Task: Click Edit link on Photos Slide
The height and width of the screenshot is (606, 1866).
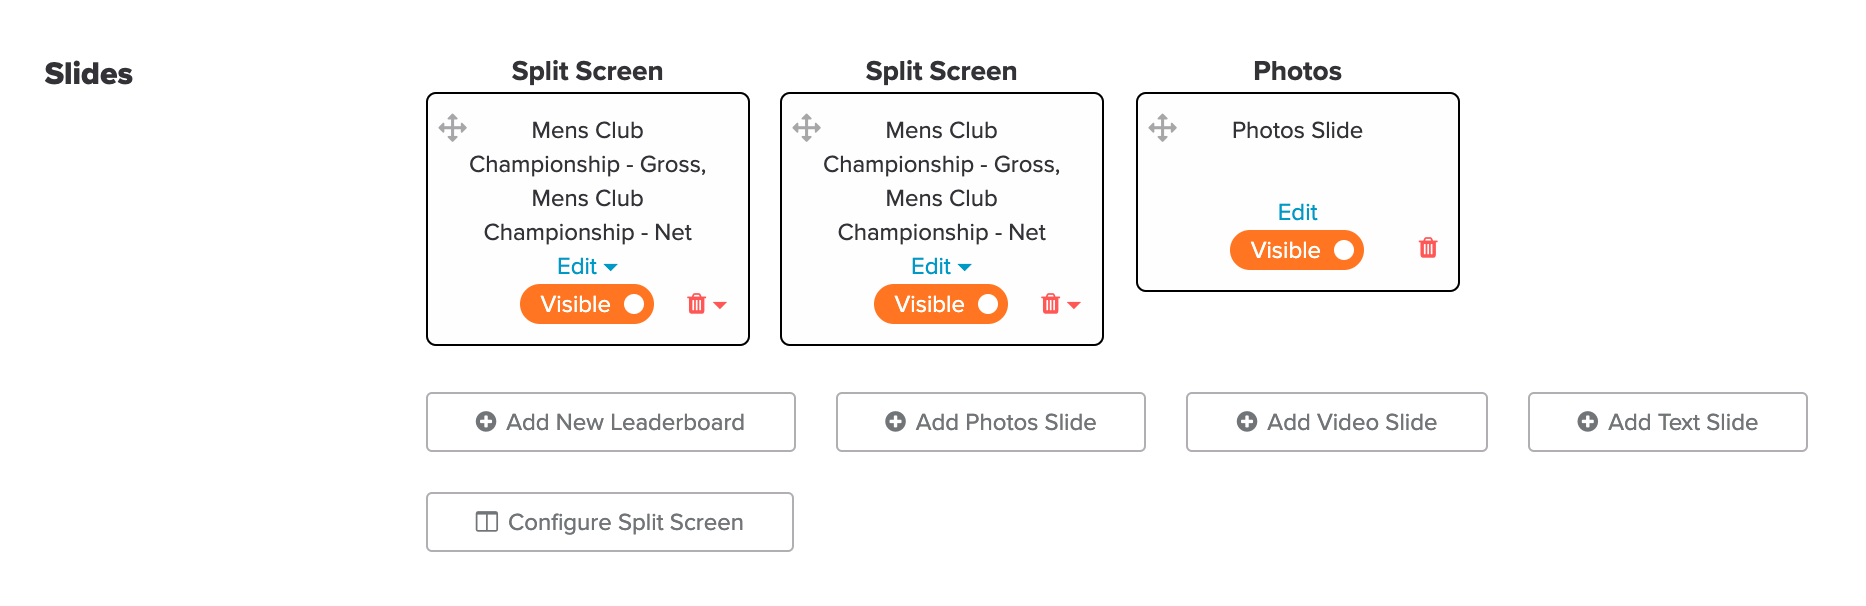Action: click(x=1298, y=212)
